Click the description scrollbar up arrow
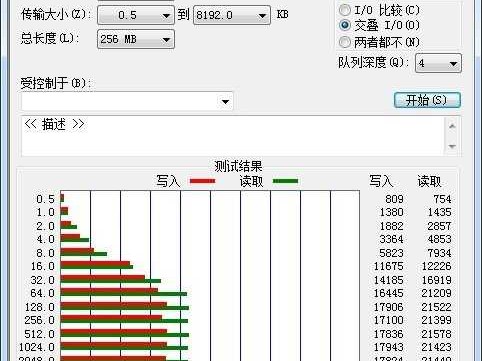The height and width of the screenshot is (361, 482). 452,126
